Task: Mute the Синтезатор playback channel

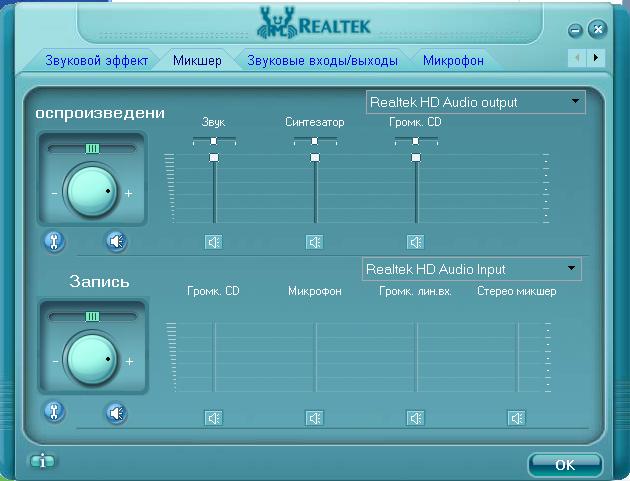Action: (315, 241)
